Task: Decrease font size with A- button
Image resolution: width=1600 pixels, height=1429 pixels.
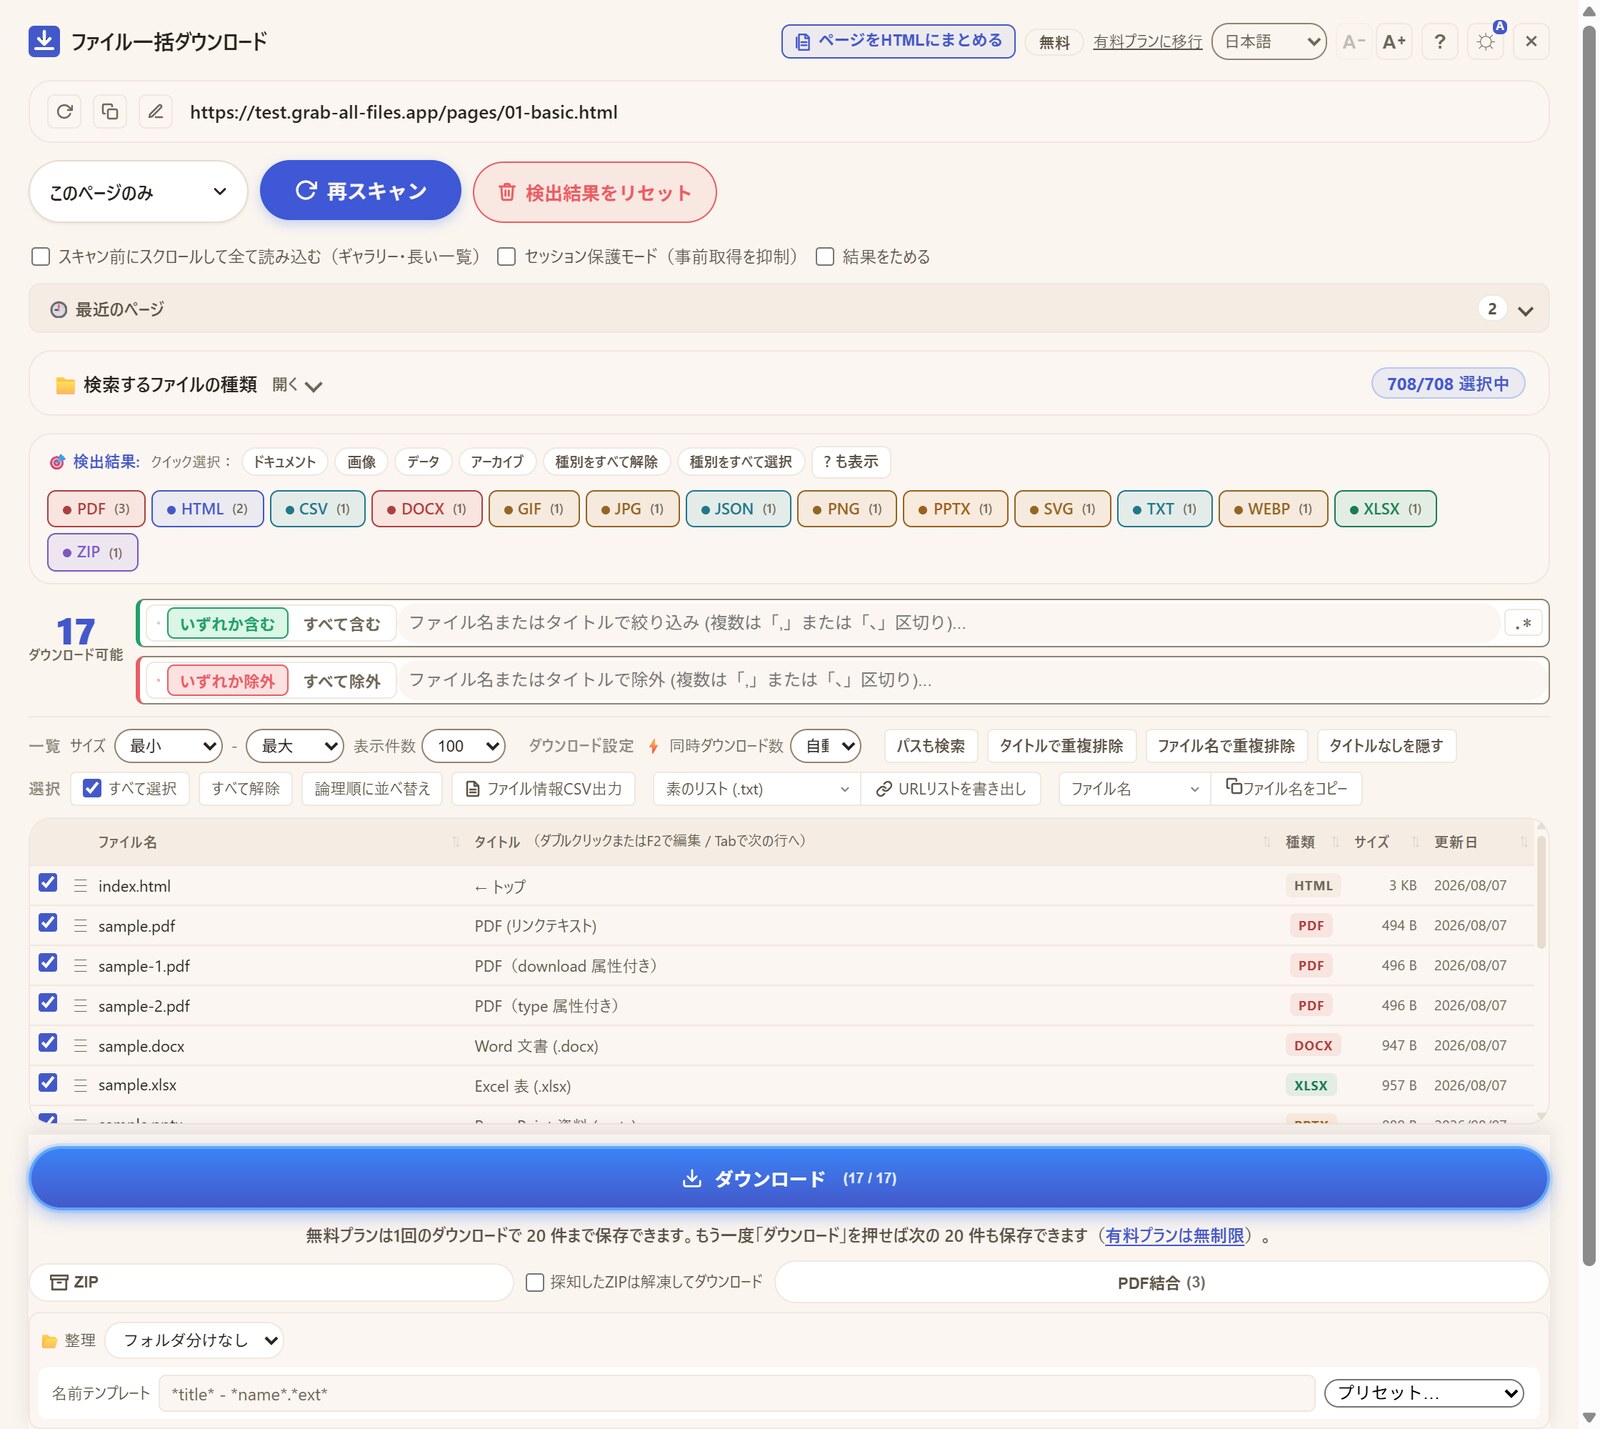Action: coord(1353,41)
